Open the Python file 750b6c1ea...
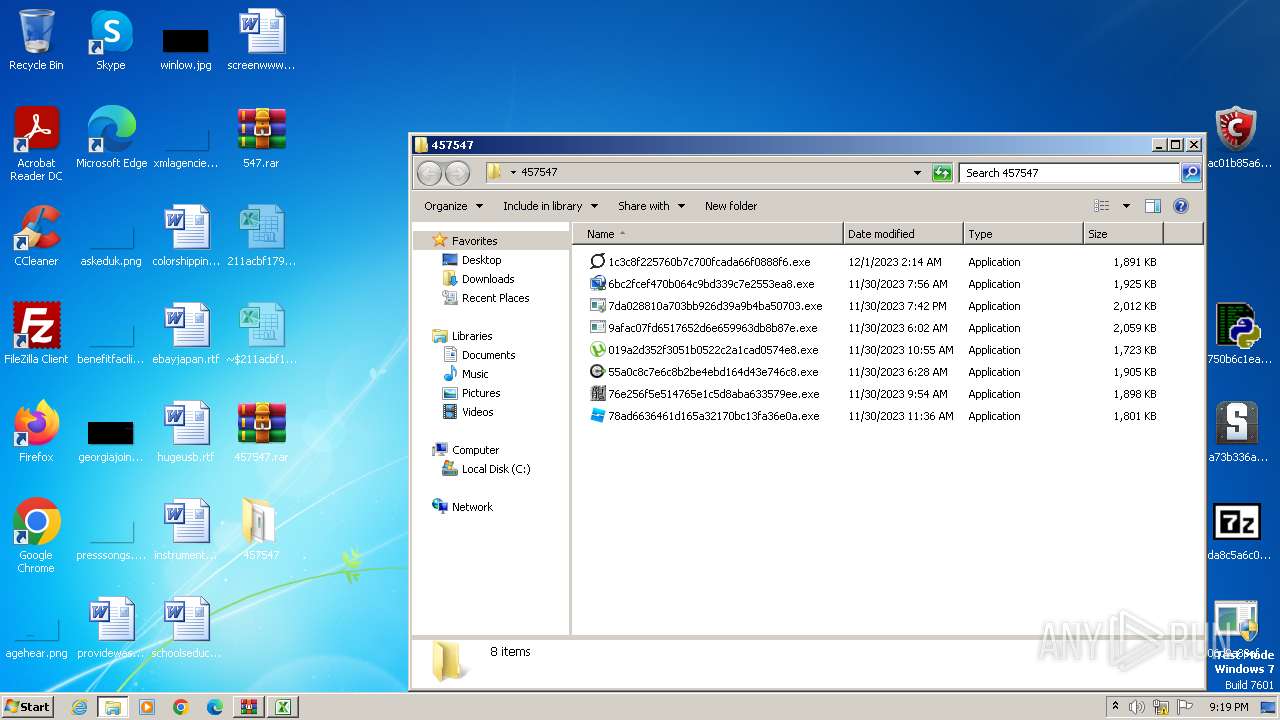 1238,334
